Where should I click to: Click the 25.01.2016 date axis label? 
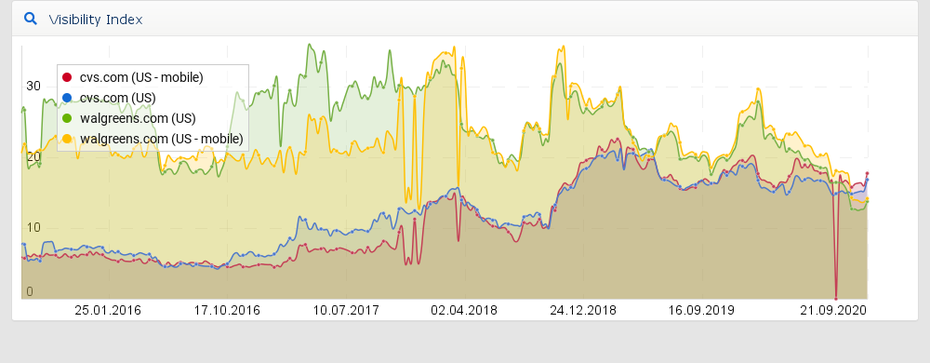tap(108, 310)
